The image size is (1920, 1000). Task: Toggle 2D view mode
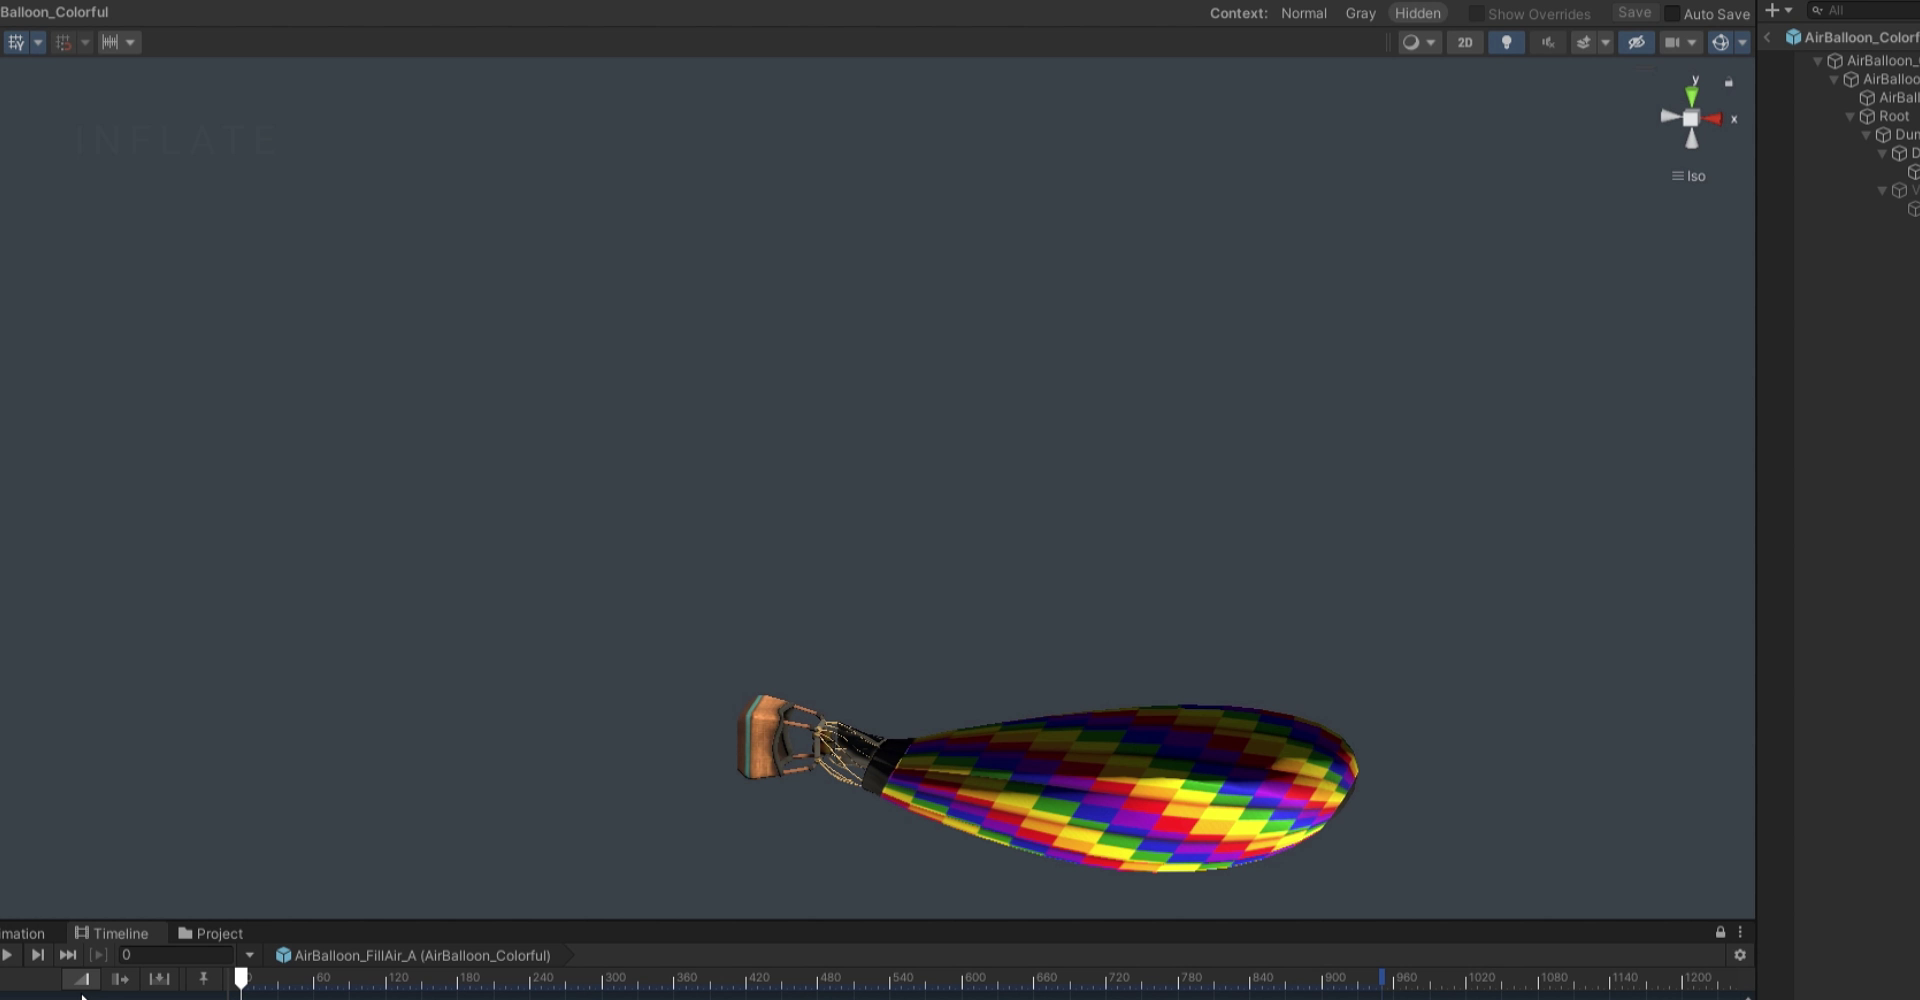point(1465,42)
